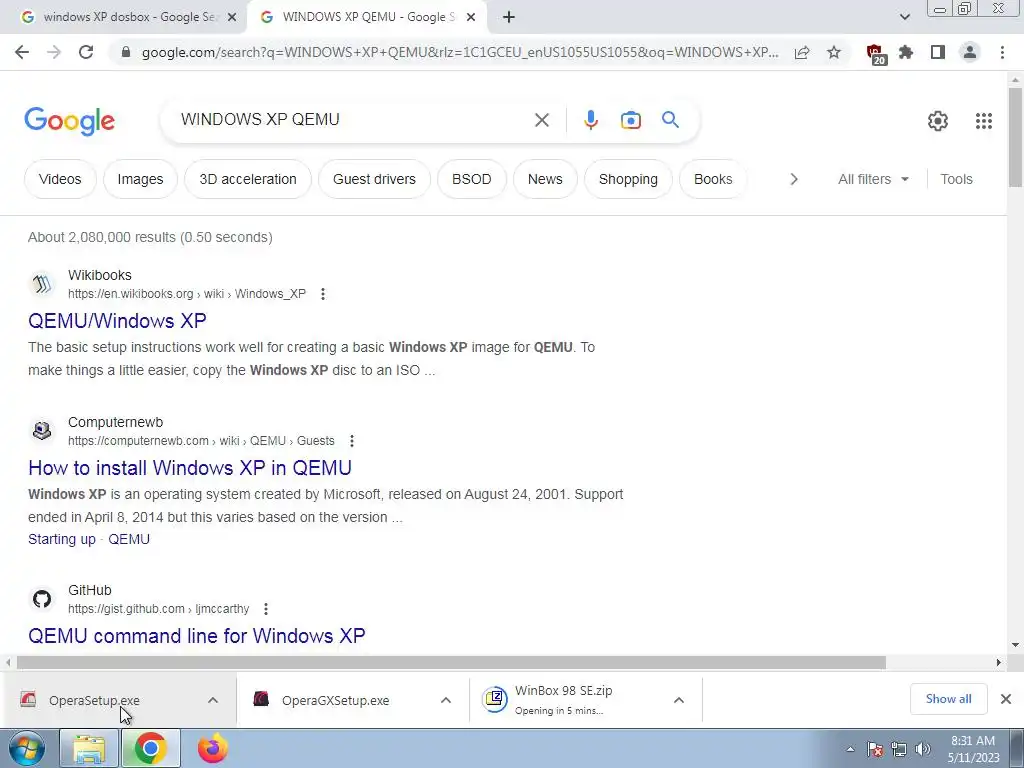Open the share this page icon

[x=802, y=52]
